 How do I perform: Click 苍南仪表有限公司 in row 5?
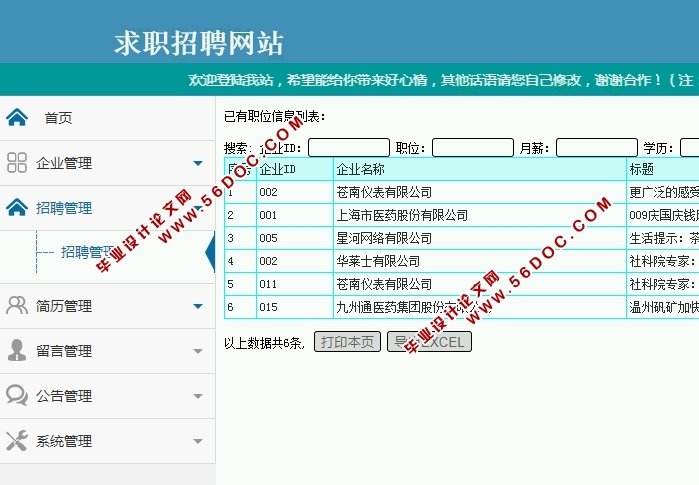pos(480,284)
